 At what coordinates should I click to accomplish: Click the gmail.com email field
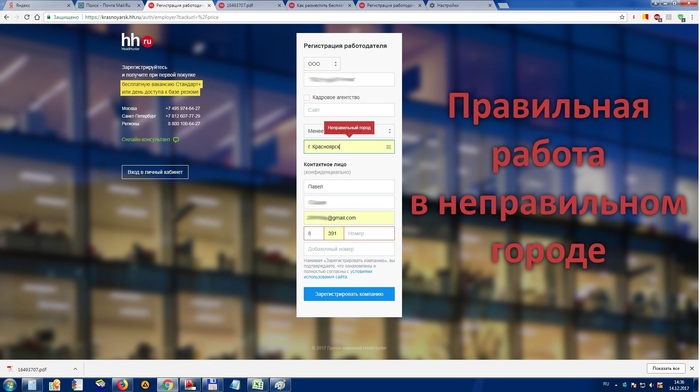pos(349,218)
